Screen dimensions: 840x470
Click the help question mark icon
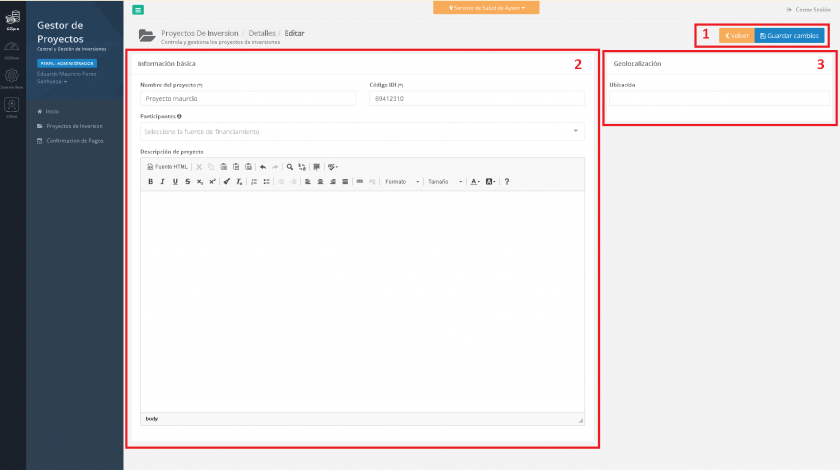click(x=507, y=181)
